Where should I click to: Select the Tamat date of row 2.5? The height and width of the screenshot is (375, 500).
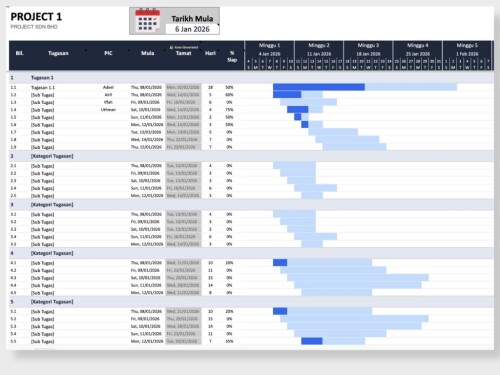pos(183,196)
